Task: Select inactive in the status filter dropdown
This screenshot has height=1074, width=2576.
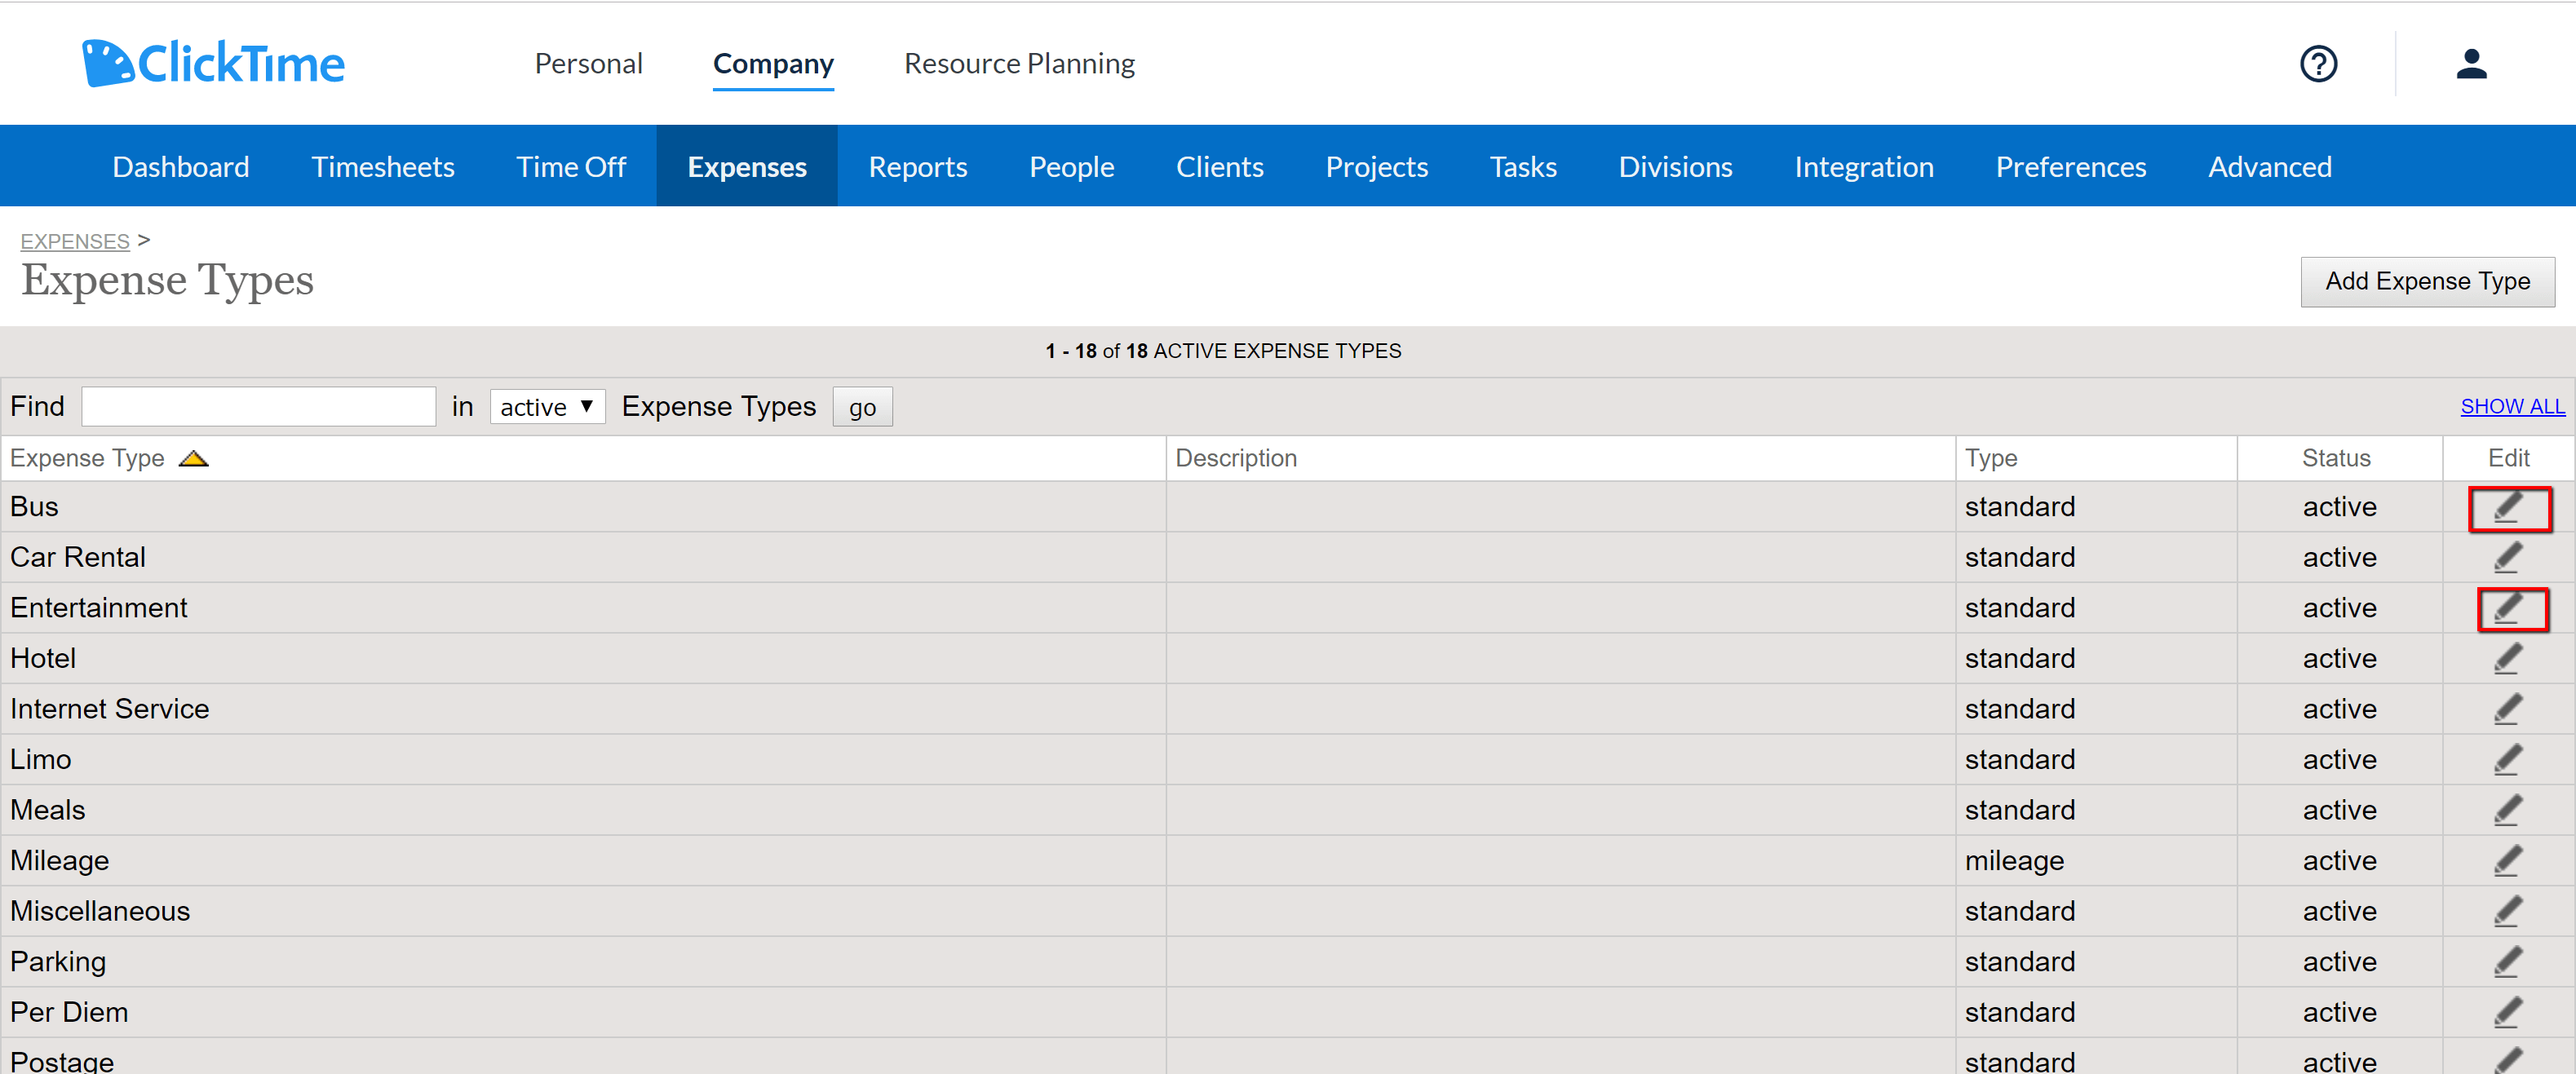Action: click(x=547, y=406)
